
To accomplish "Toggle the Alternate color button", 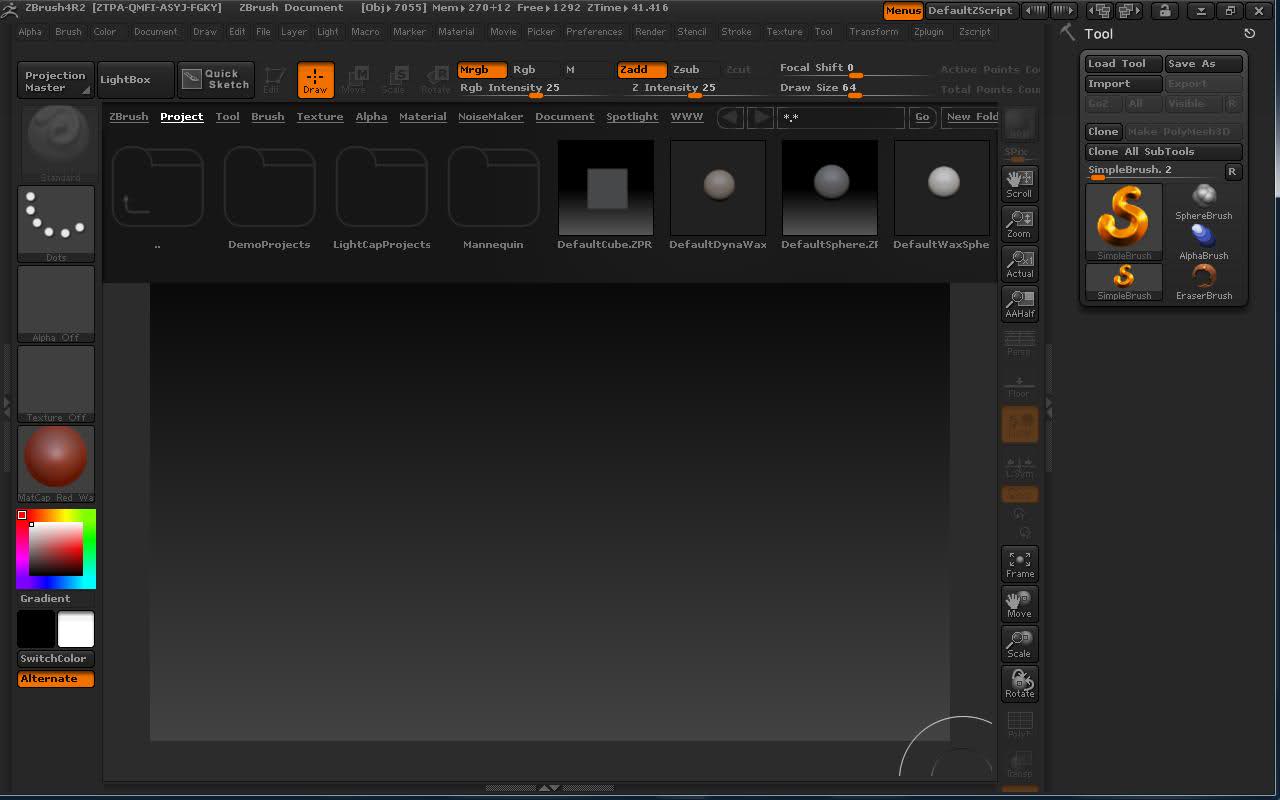I will point(56,679).
